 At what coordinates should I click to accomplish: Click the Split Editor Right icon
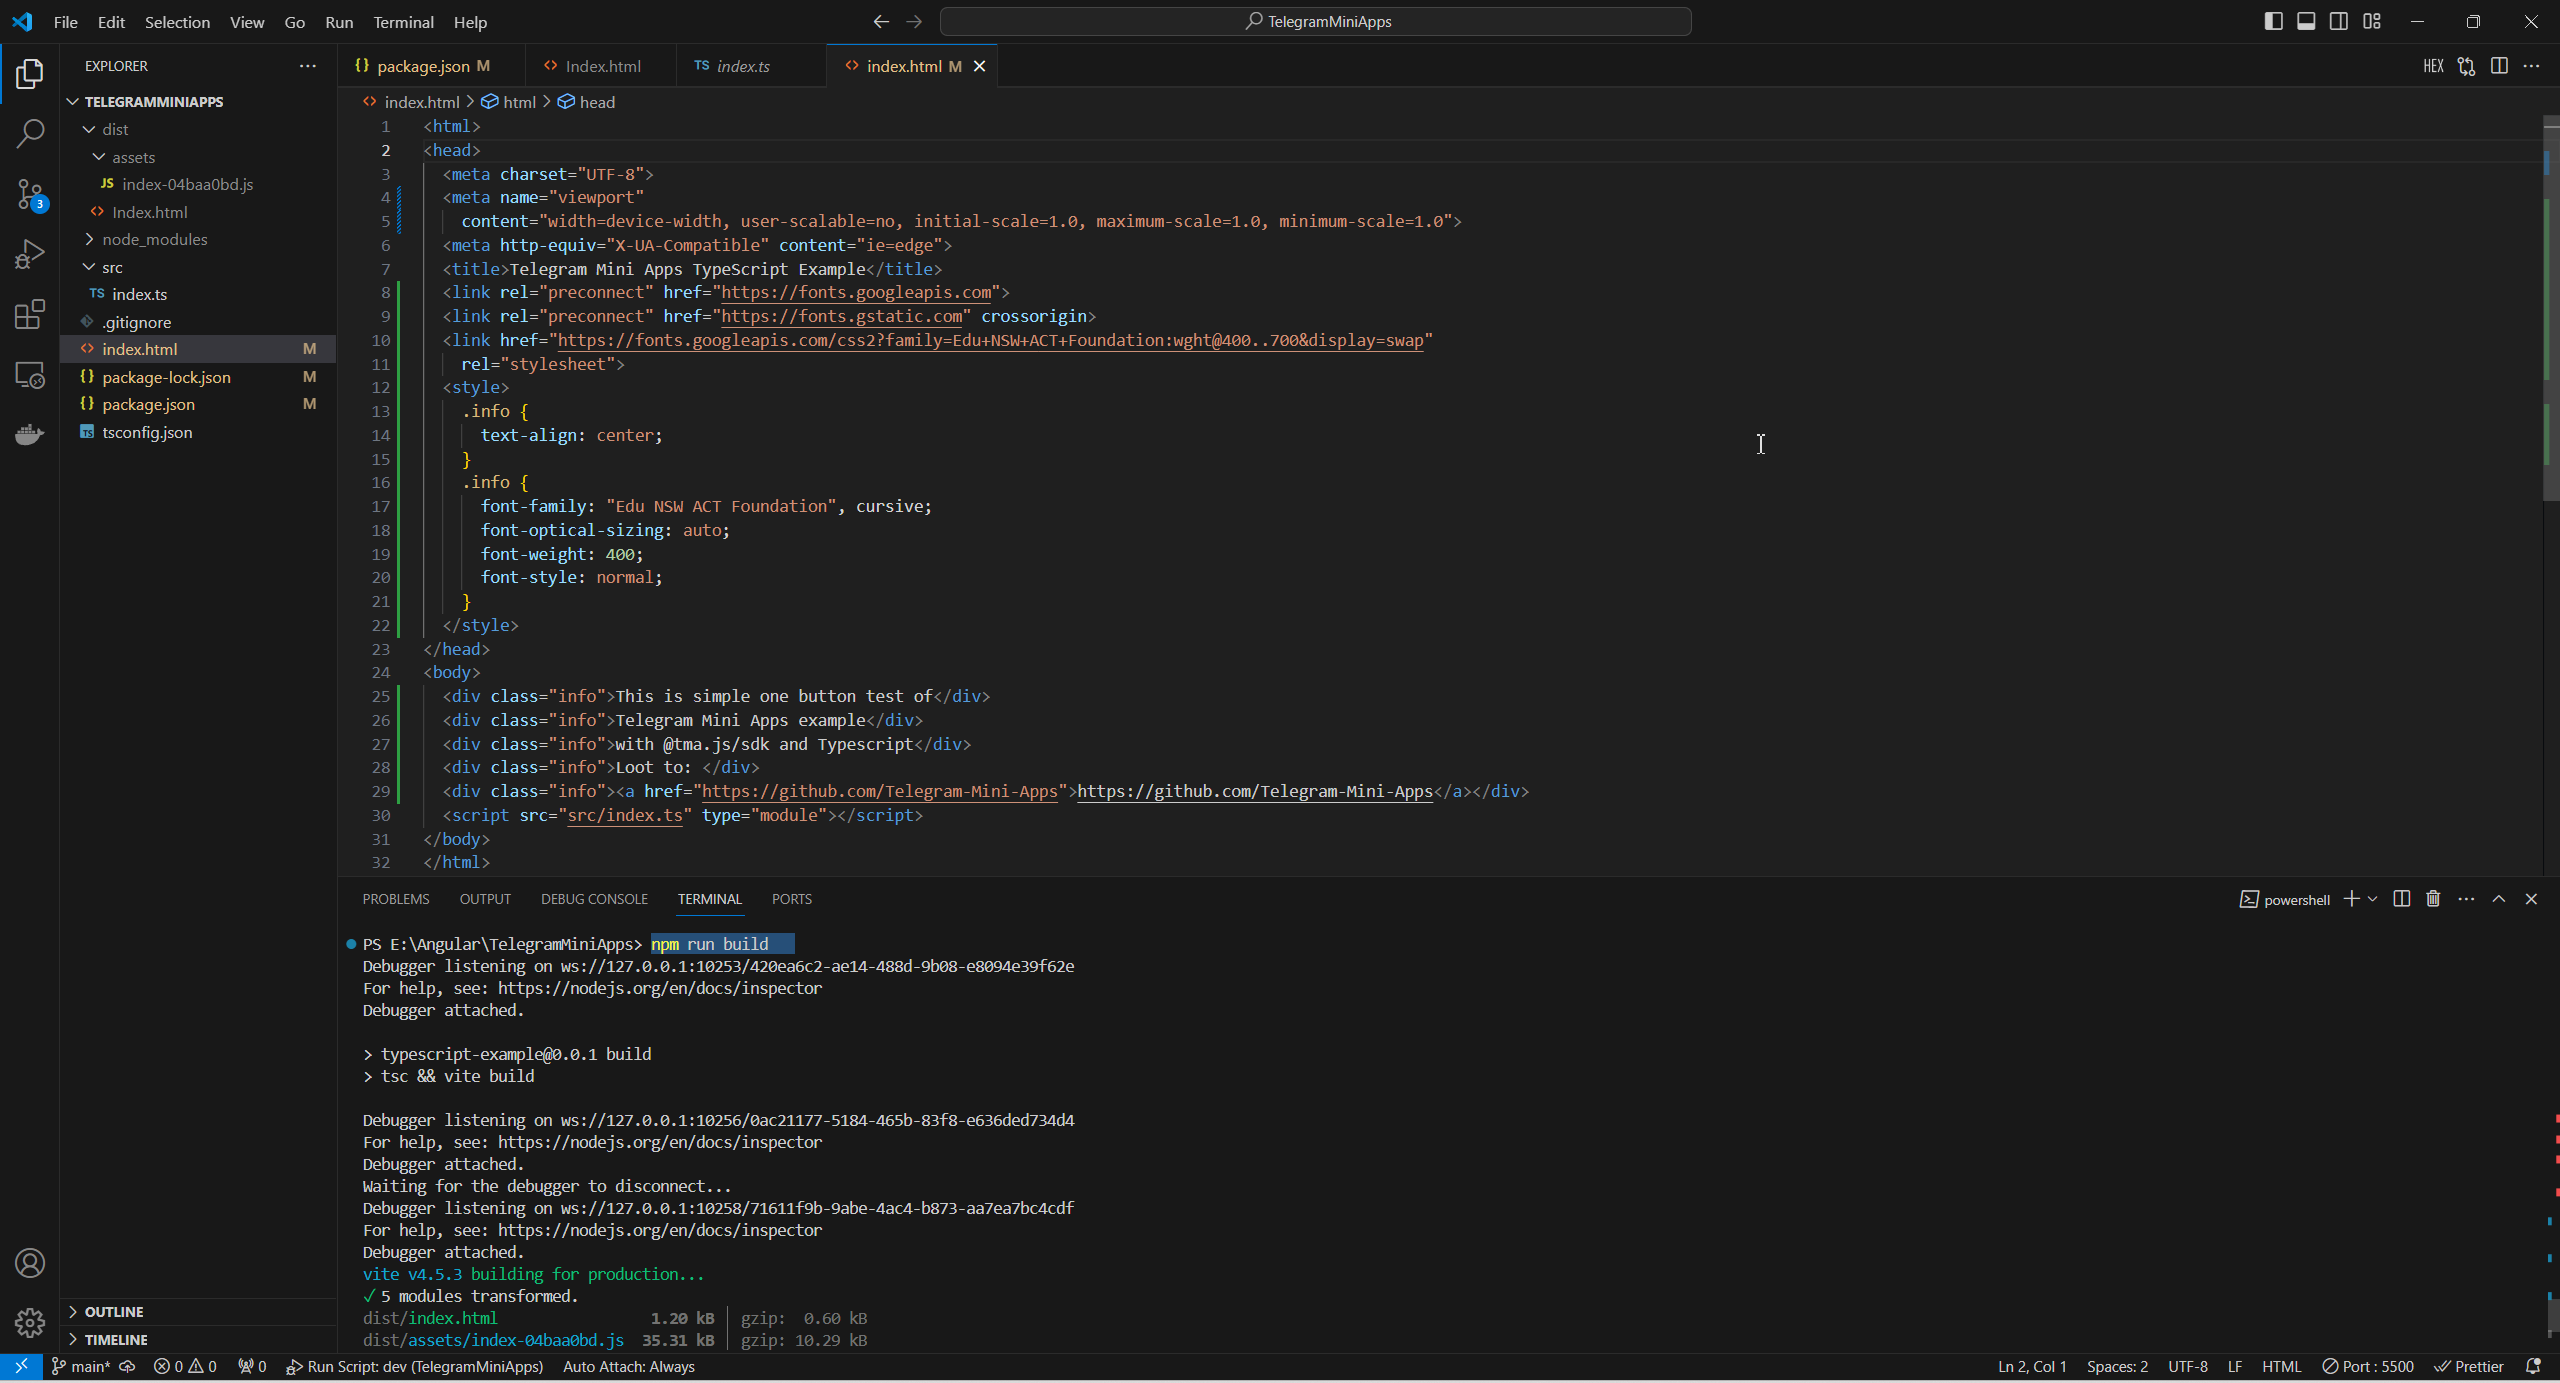point(2499,66)
